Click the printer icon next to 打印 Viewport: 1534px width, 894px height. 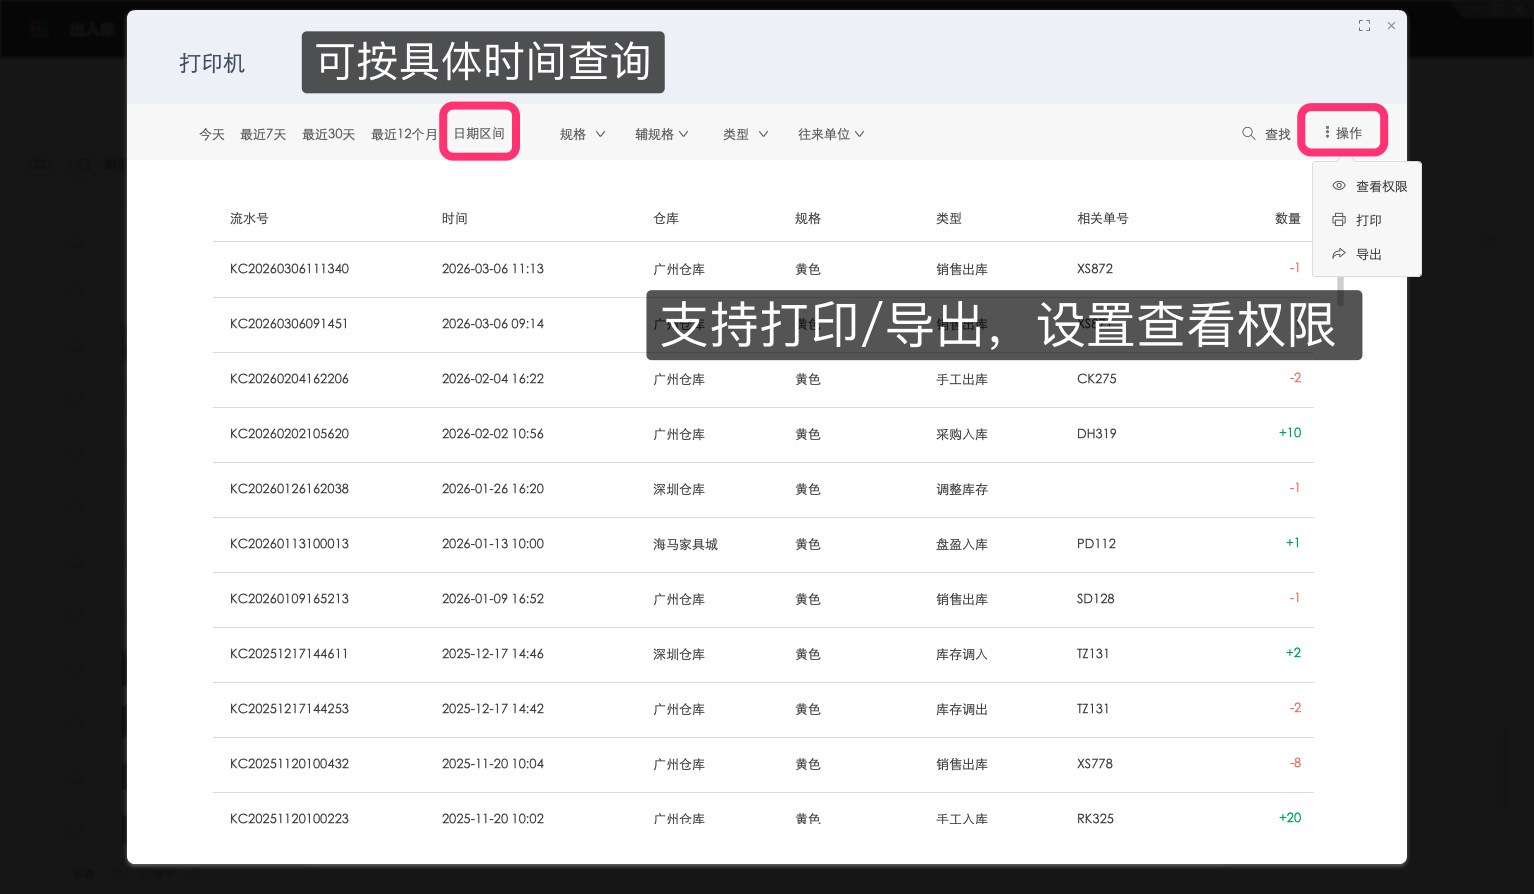[x=1339, y=220]
